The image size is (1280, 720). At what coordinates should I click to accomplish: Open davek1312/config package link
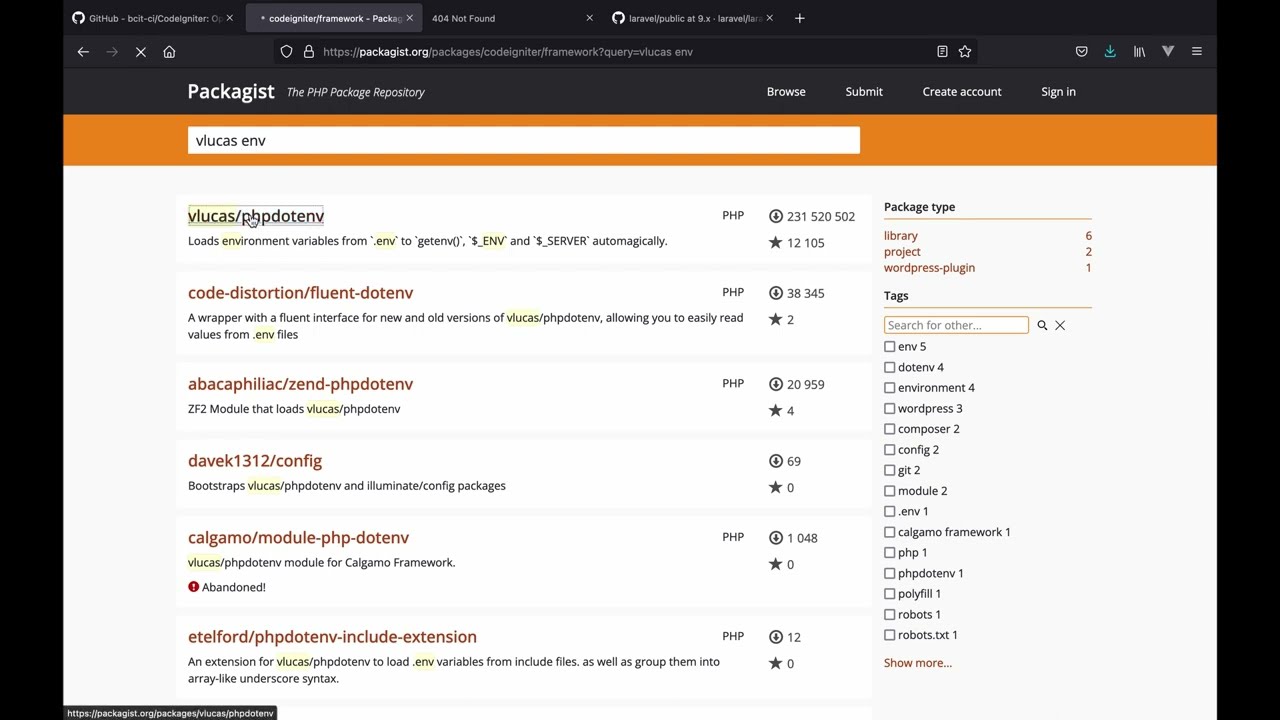point(255,461)
